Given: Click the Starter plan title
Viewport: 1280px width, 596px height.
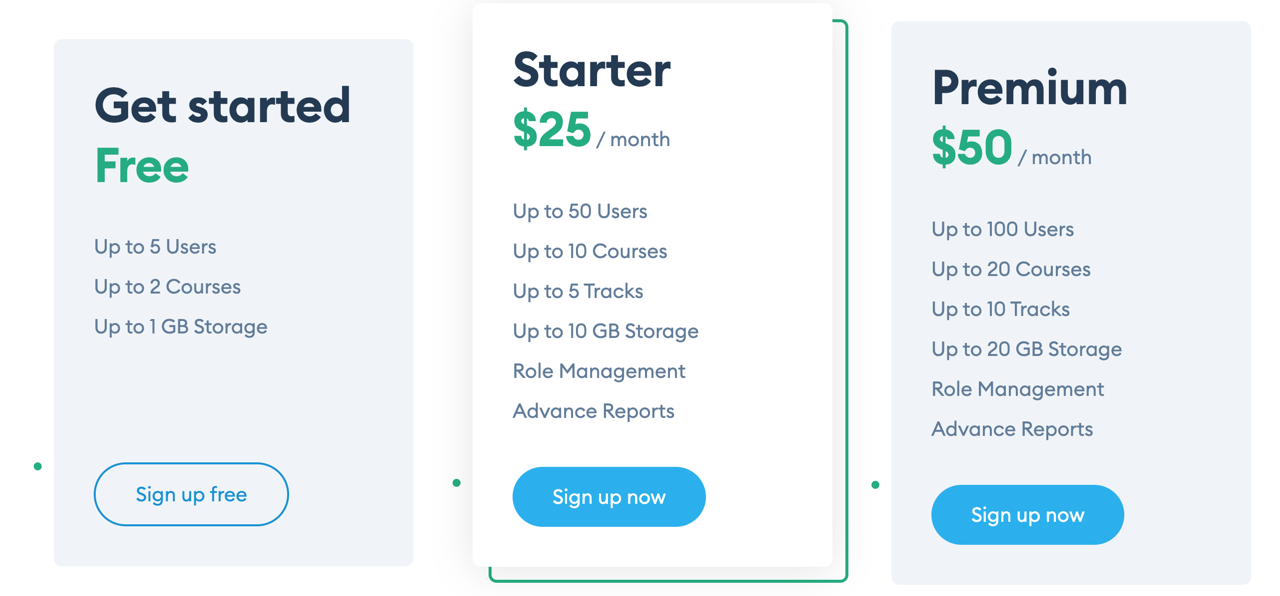Looking at the screenshot, I should (x=591, y=70).
